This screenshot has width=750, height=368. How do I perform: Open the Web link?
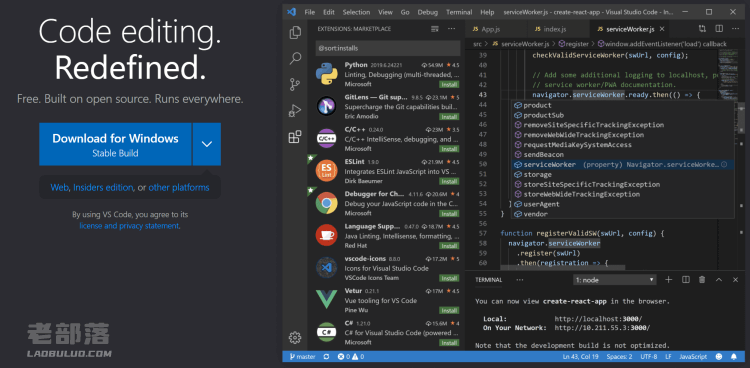pyautogui.click(x=60, y=188)
